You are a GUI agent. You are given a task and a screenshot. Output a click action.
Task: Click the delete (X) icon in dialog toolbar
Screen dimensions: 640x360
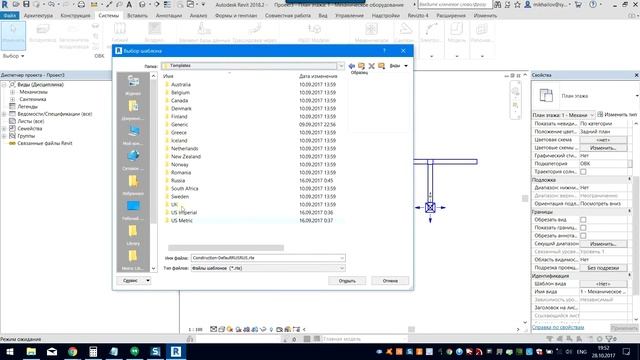pos(371,66)
